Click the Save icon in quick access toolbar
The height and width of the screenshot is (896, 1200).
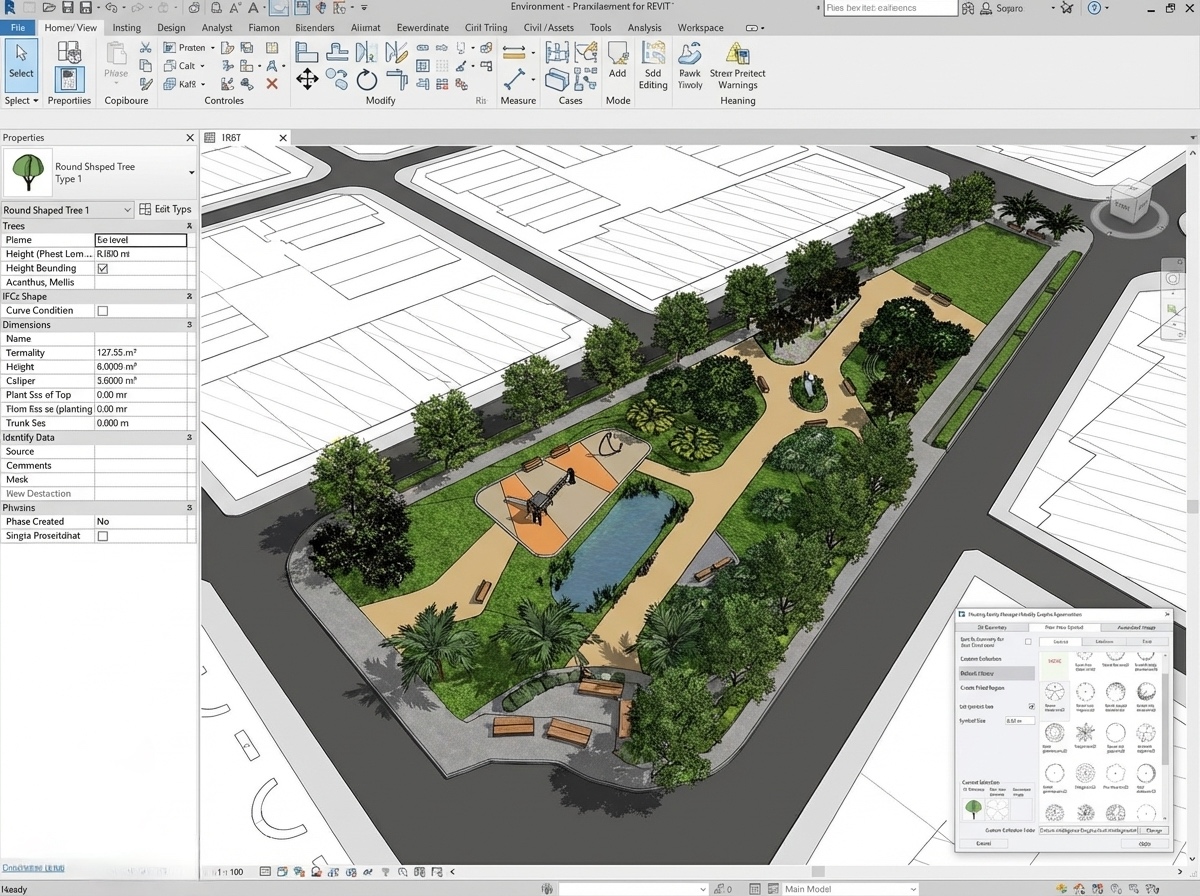click(x=67, y=8)
